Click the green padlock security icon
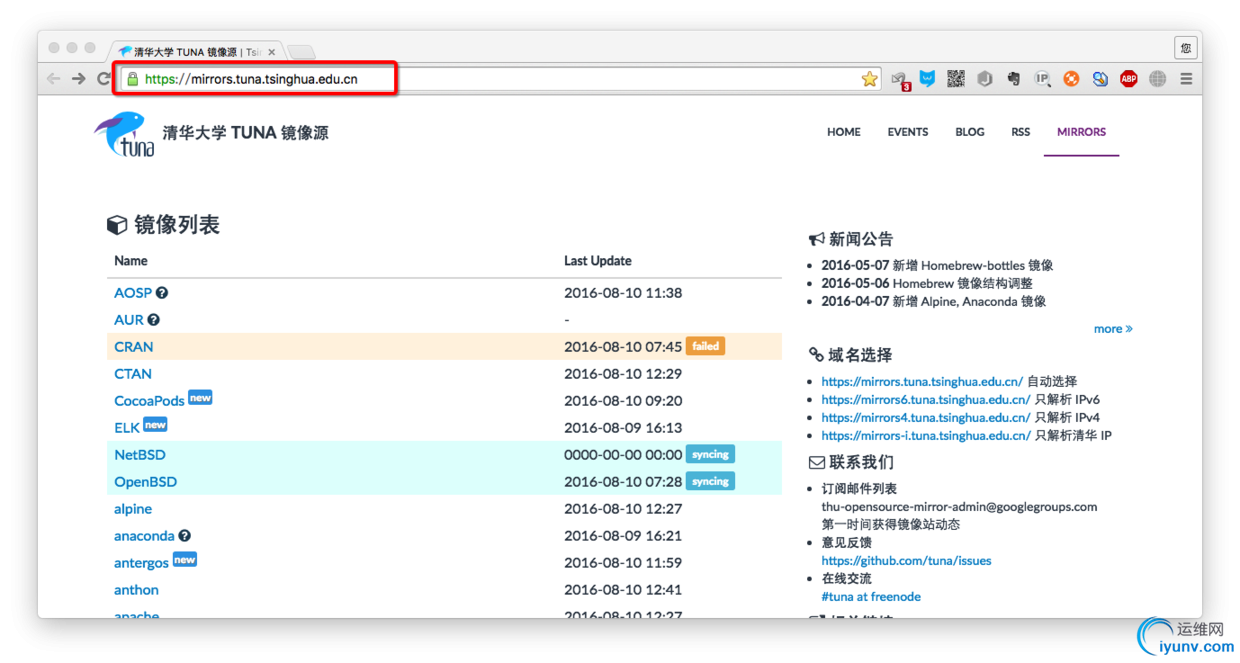This screenshot has width=1240, height=663. click(x=132, y=79)
